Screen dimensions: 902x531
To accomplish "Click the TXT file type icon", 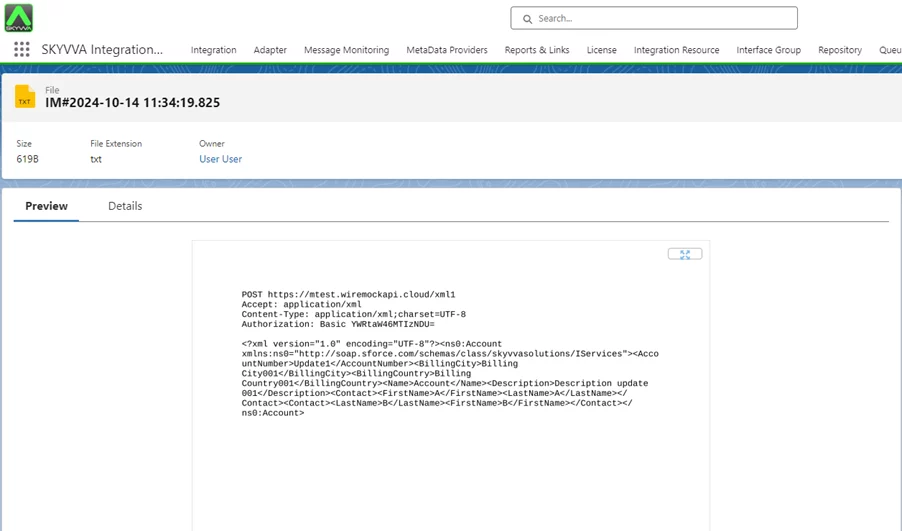I will pos(25,97).
